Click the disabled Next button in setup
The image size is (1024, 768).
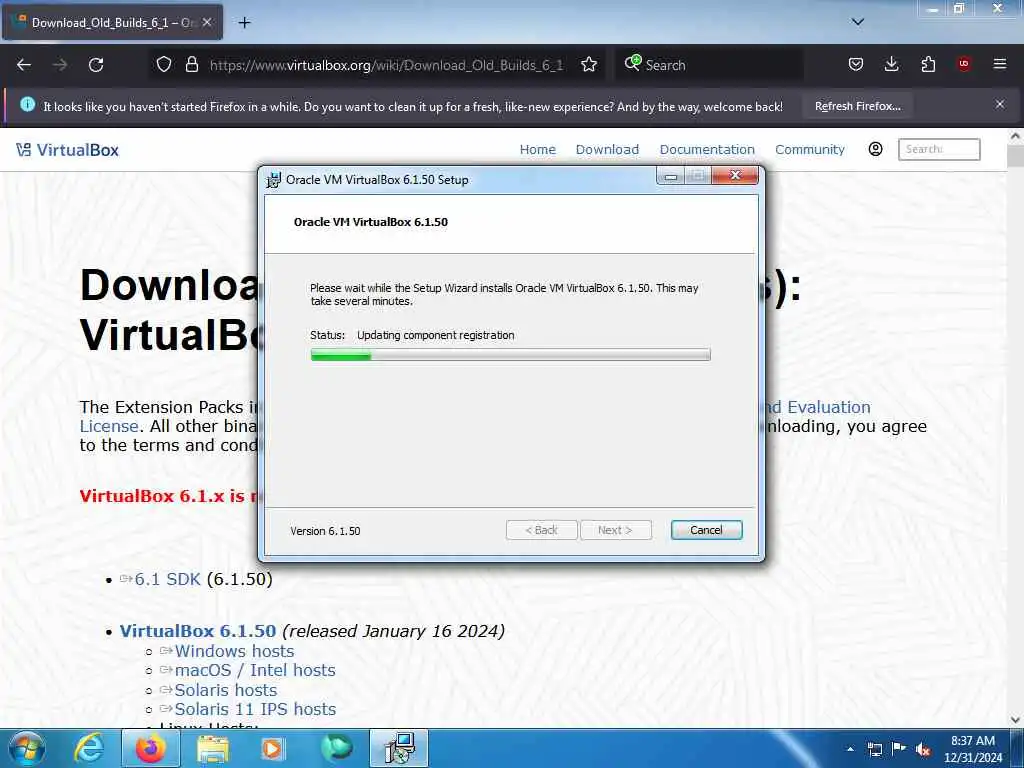click(615, 530)
